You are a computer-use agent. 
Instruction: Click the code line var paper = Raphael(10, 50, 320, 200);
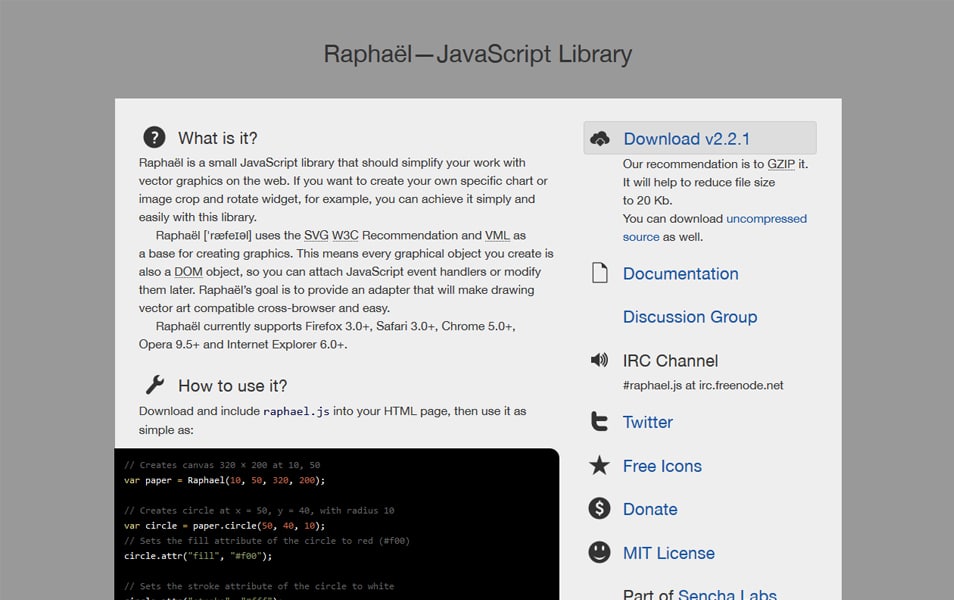tap(225, 480)
